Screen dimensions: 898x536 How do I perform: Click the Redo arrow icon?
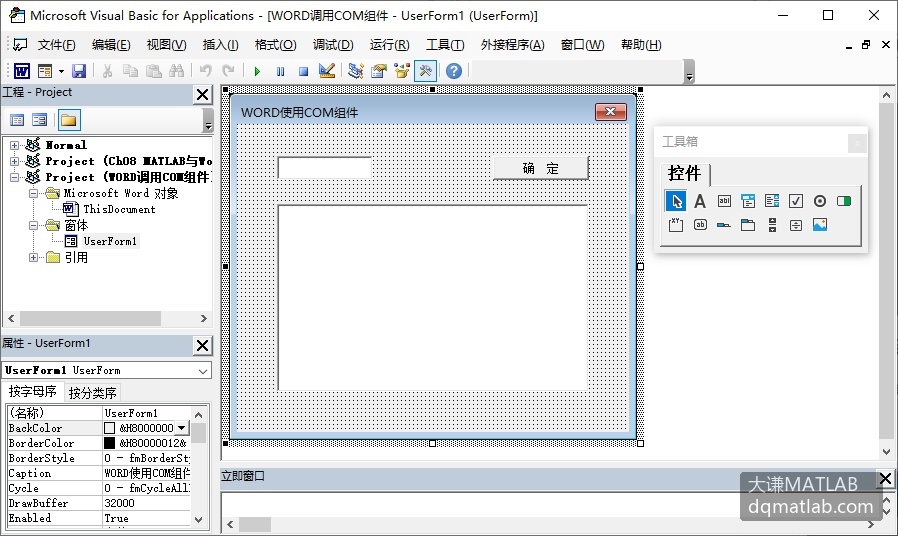click(228, 71)
